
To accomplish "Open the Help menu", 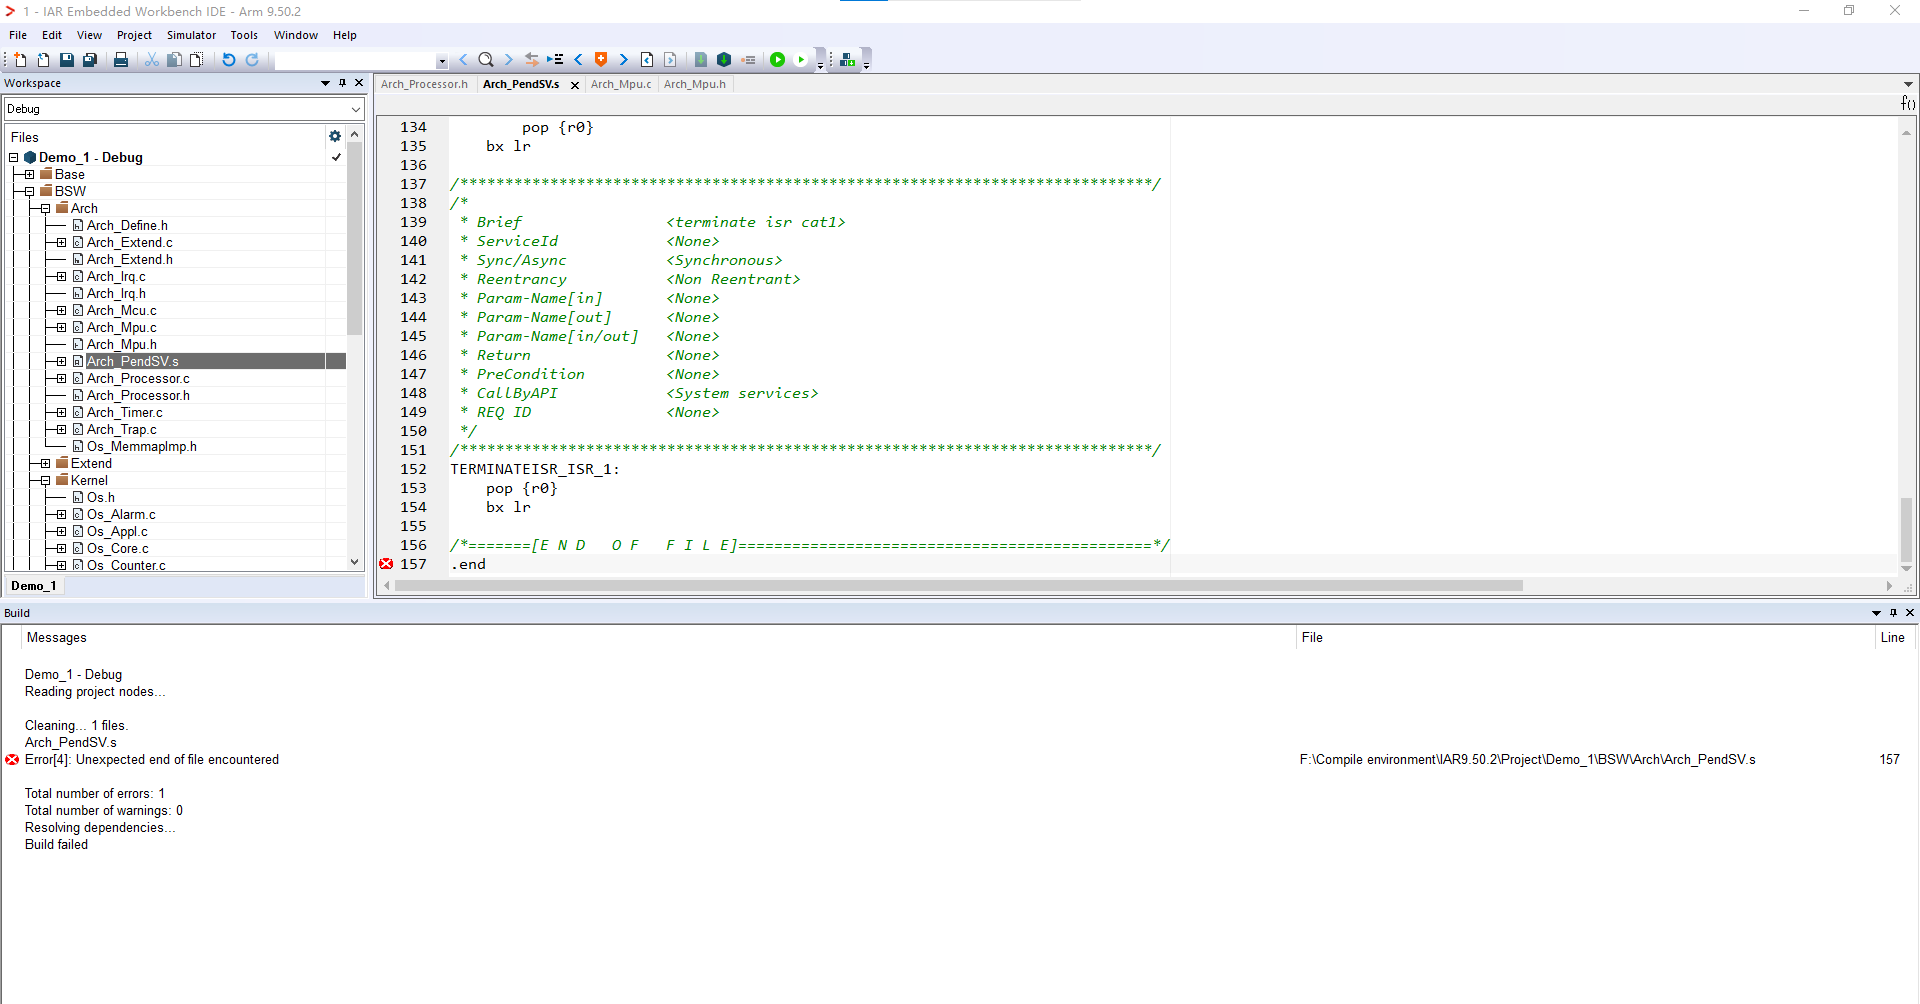I will (345, 35).
